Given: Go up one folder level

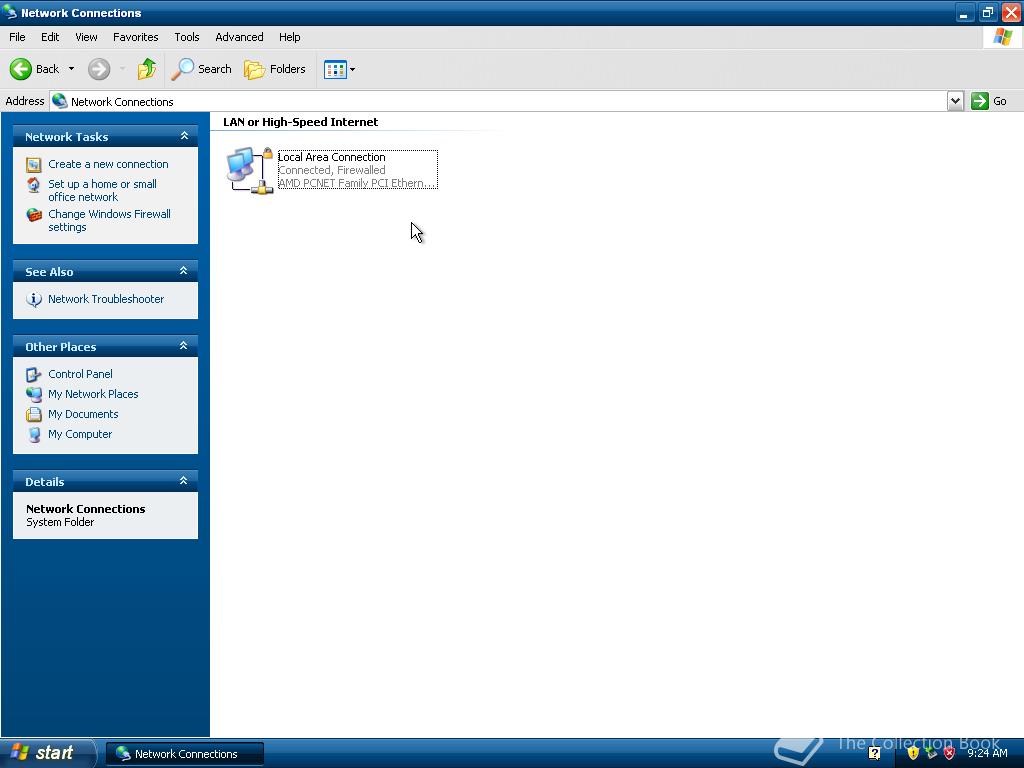Looking at the screenshot, I should point(146,69).
